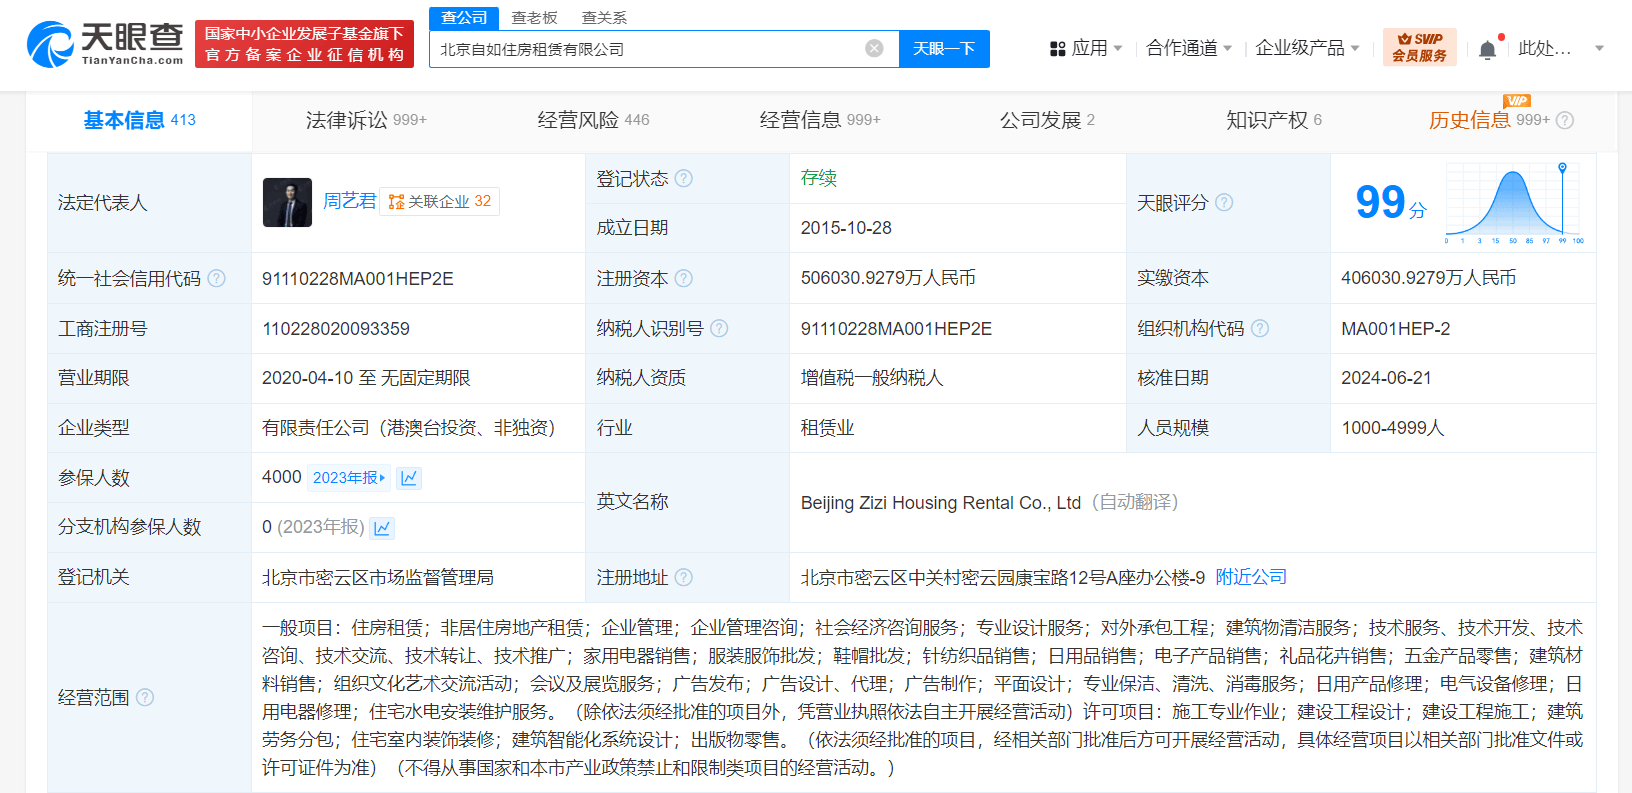Click the English name Beijing Zizi Housing Rental

[x=941, y=502]
